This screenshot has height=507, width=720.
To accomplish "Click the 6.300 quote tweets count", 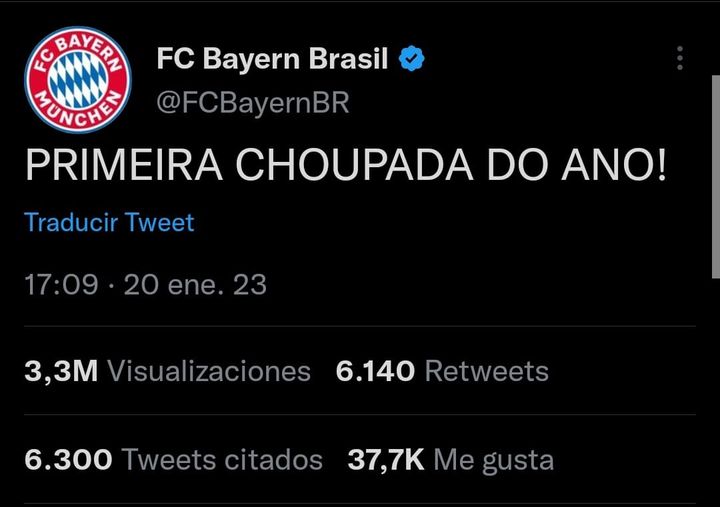I will click(x=68, y=459).
